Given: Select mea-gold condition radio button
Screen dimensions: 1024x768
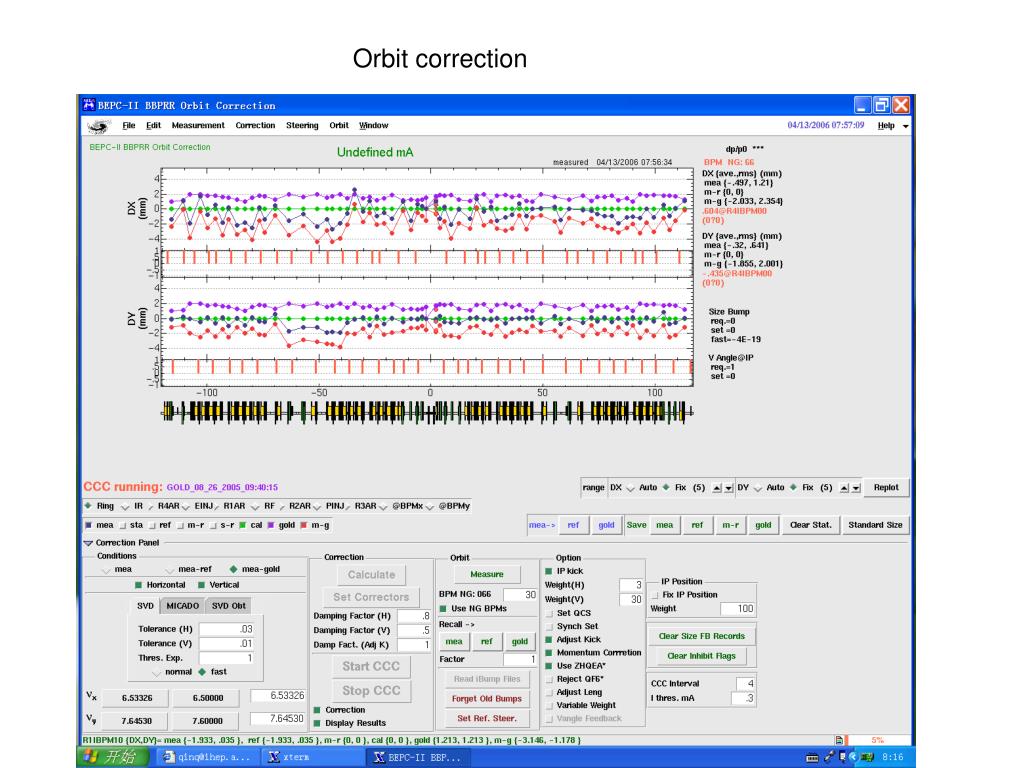Looking at the screenshot, I should [x=233, y=569].
